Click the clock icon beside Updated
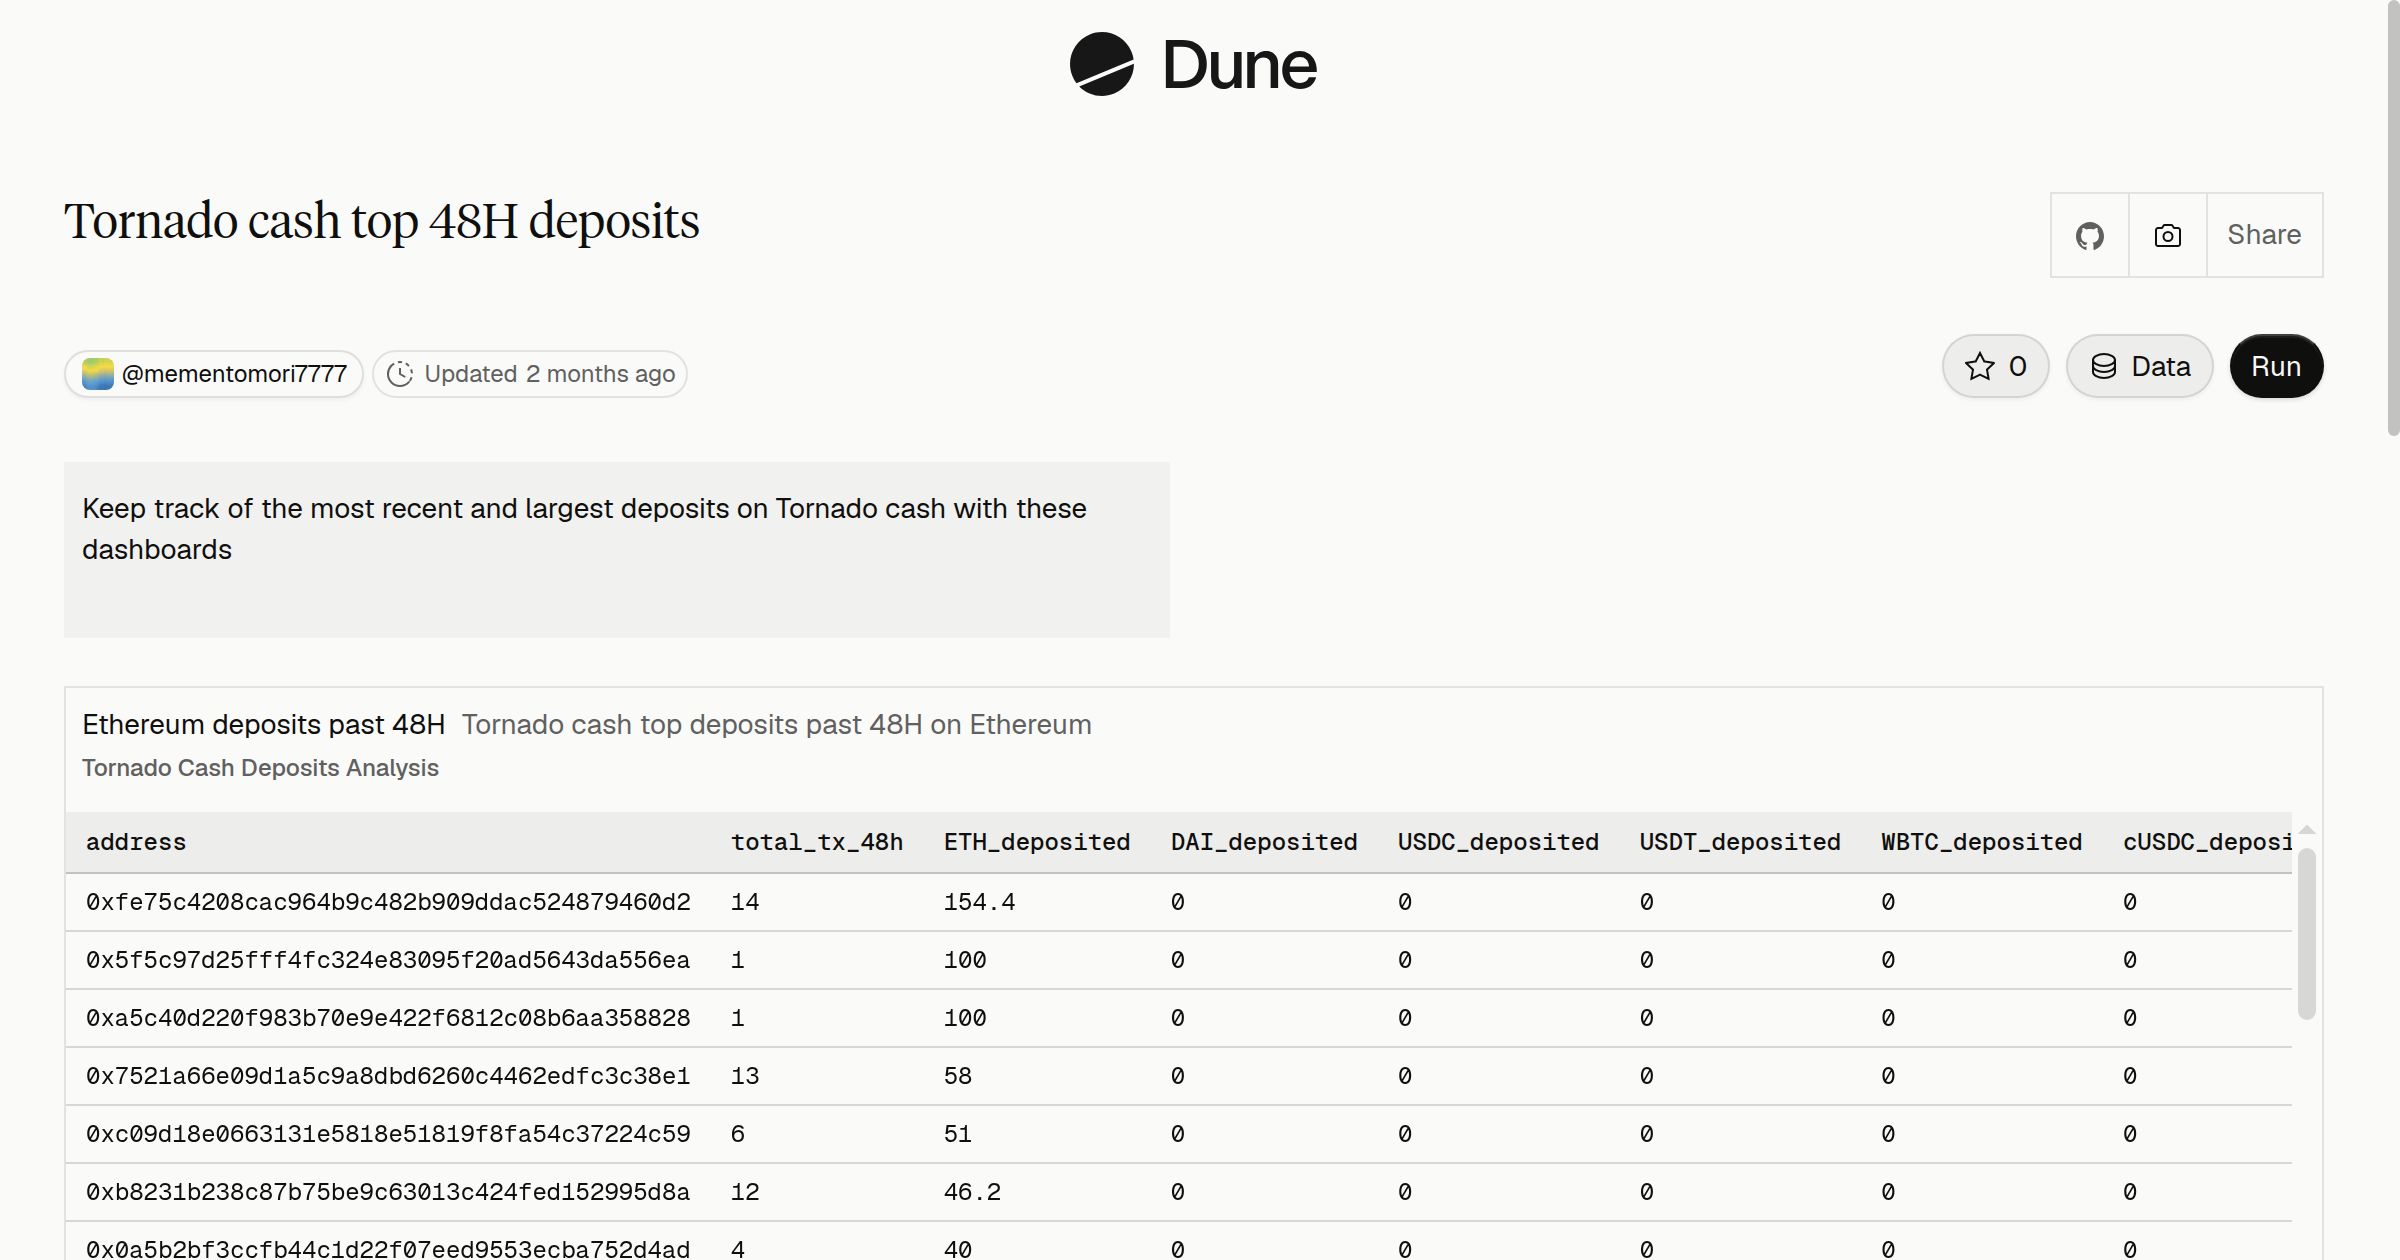Screen dimensions: 2400x1260 [400, 374]
